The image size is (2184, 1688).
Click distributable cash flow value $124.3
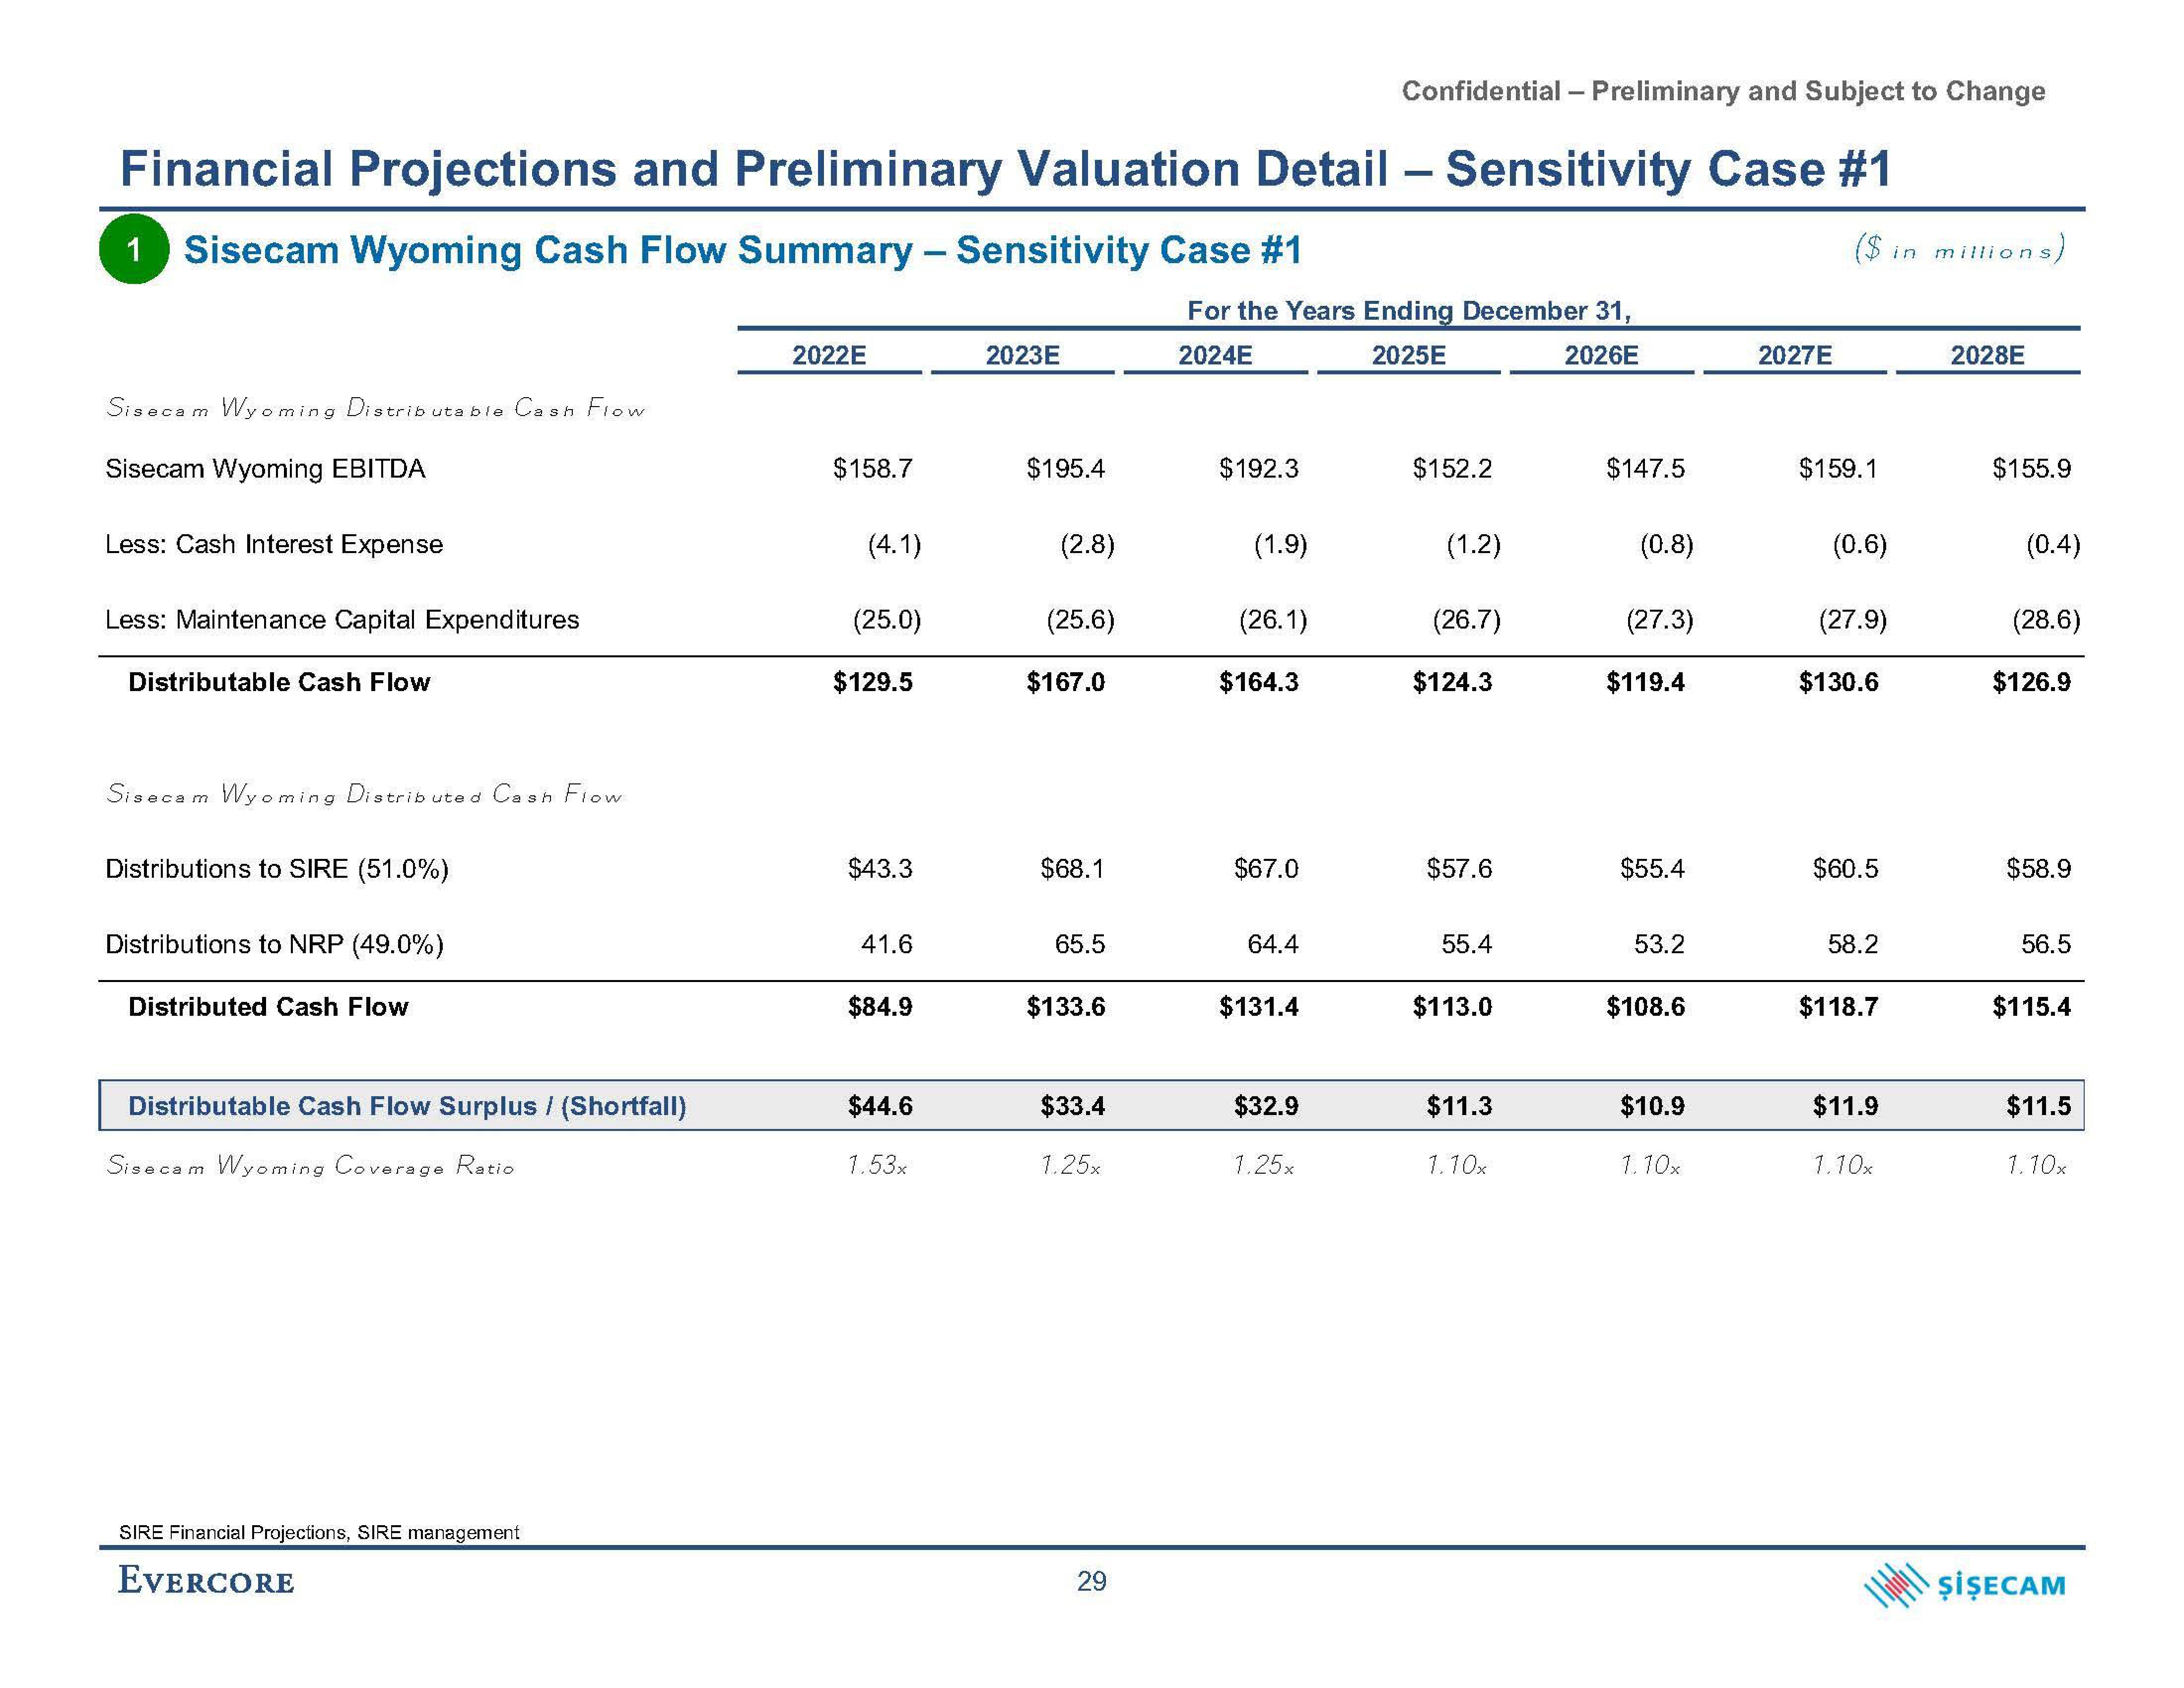pyautogui.click(x=1452, y=682)
